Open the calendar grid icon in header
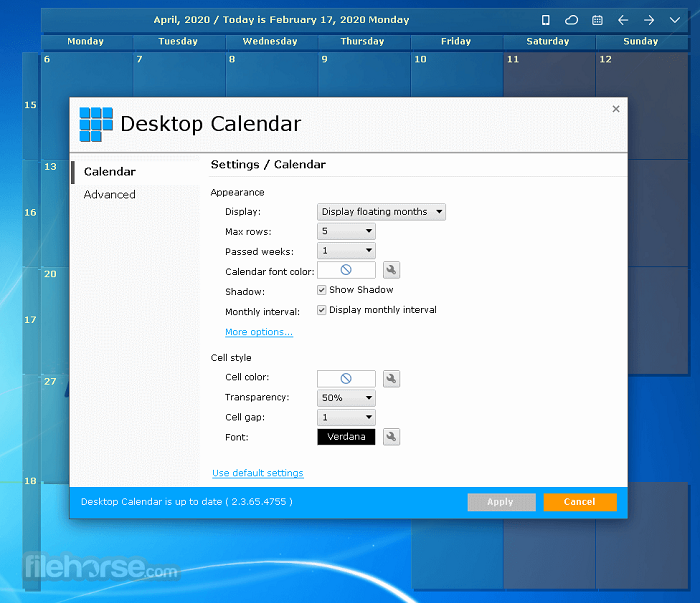The image size is (700, 603). pyautogui.click(x=597, y=20)
